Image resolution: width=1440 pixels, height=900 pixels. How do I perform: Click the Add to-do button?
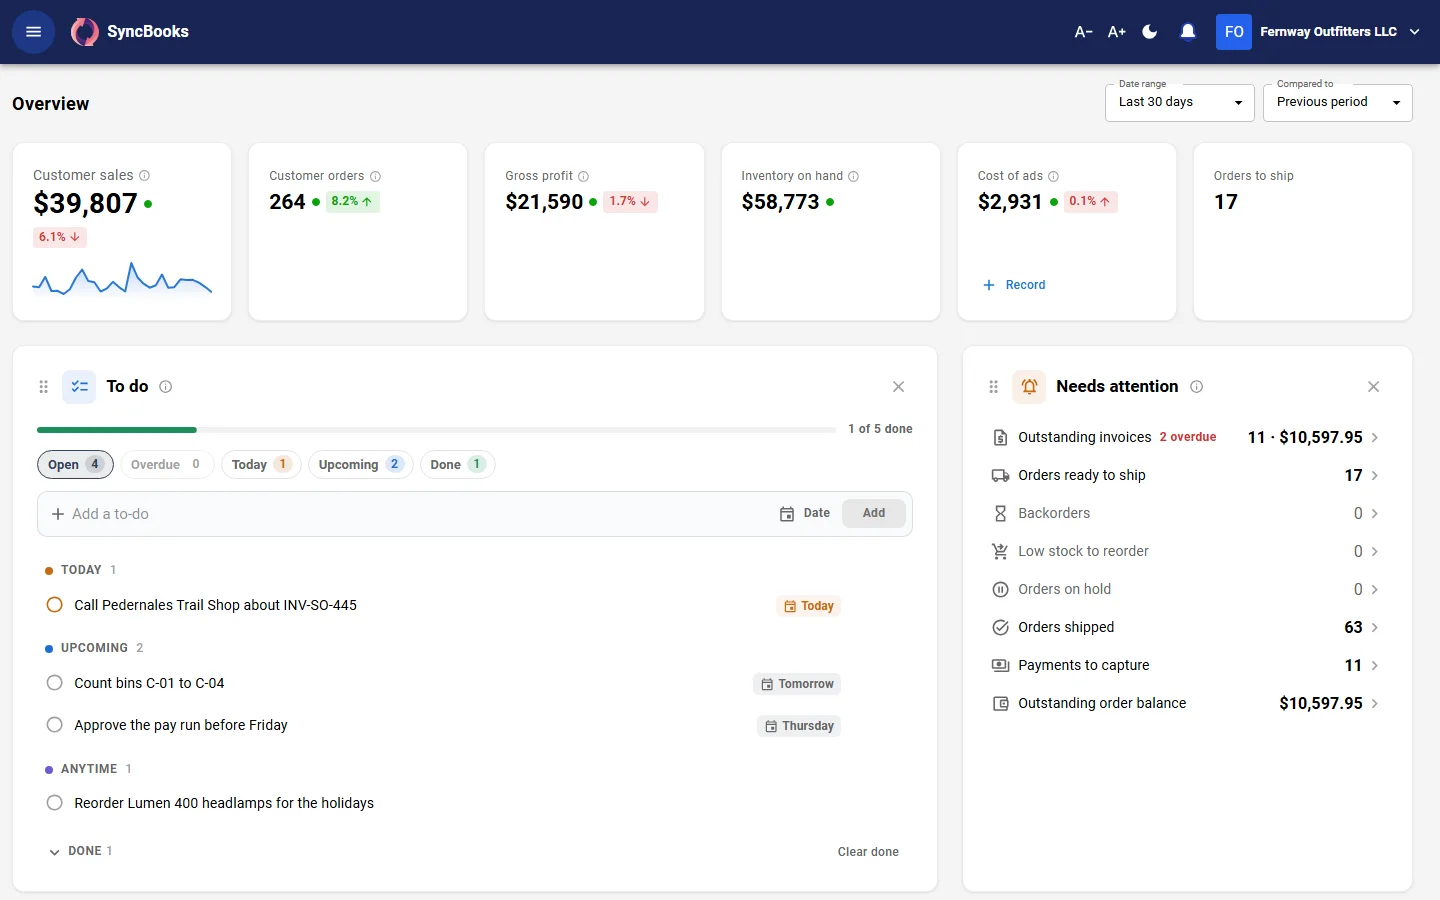tap(874, 514)
